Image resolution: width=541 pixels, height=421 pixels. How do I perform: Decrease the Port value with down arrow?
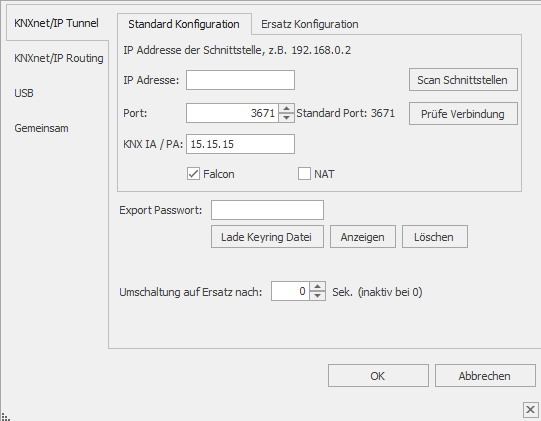(x=286, y=118)
